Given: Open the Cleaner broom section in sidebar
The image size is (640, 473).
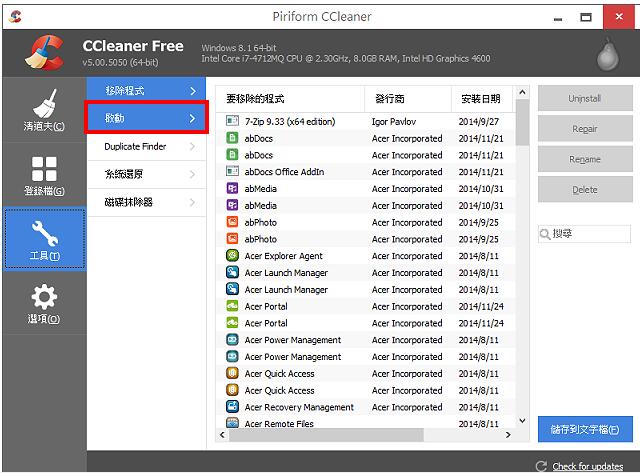Looking at the screenshot, I should (x=44, y=110).
